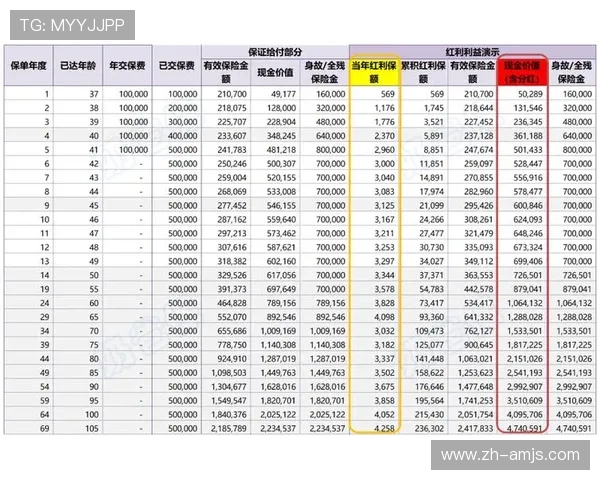Select the cell showing 1,745
Viewport: 600px width, 480px height.
click(423, 108)
